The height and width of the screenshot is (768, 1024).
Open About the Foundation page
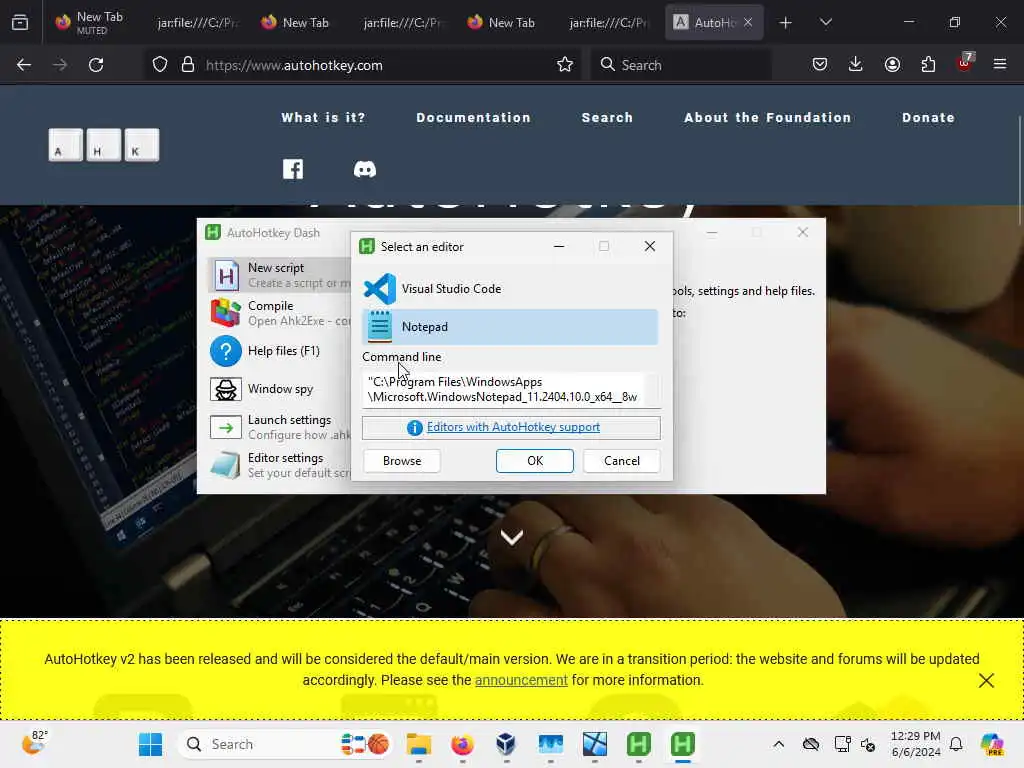pyautogui.click(x=768, y=118)
